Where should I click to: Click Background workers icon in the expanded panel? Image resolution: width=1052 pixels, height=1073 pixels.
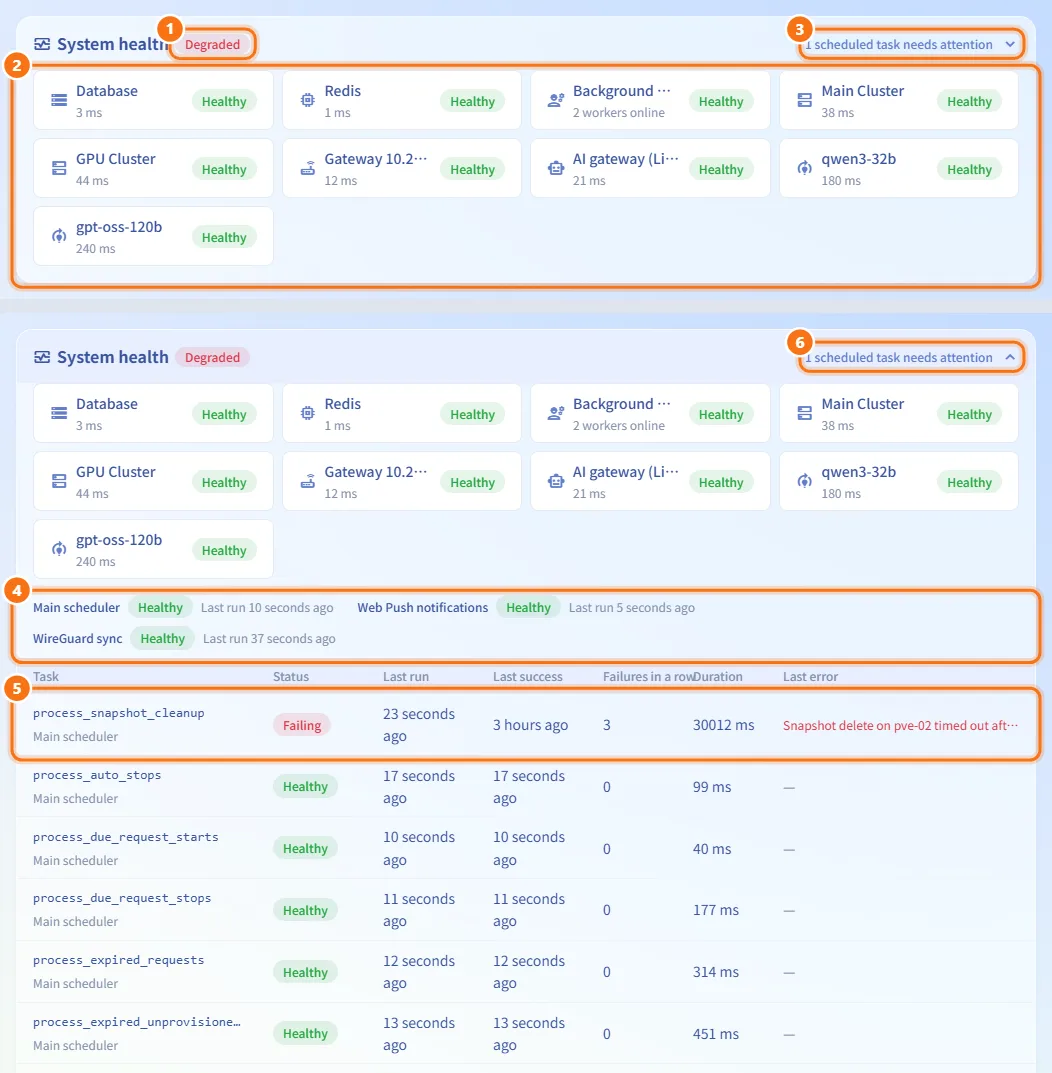tap(556, 413)
